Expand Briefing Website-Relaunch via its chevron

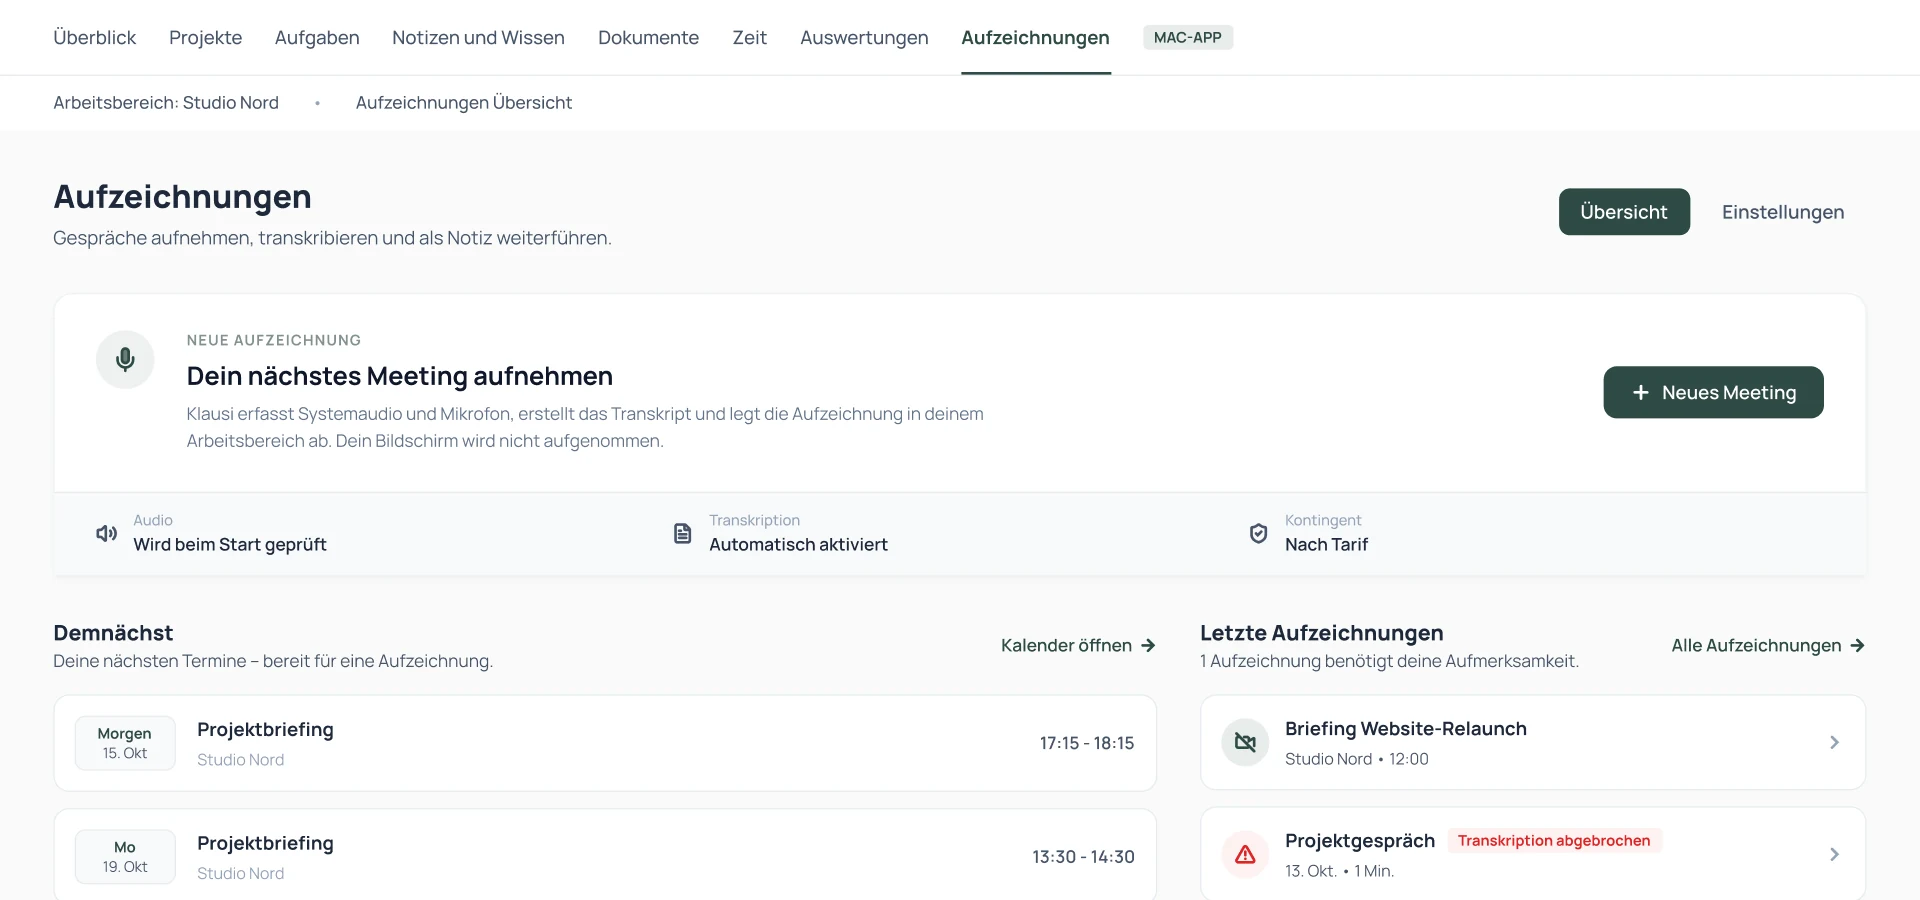click(x=1834, y=742)
